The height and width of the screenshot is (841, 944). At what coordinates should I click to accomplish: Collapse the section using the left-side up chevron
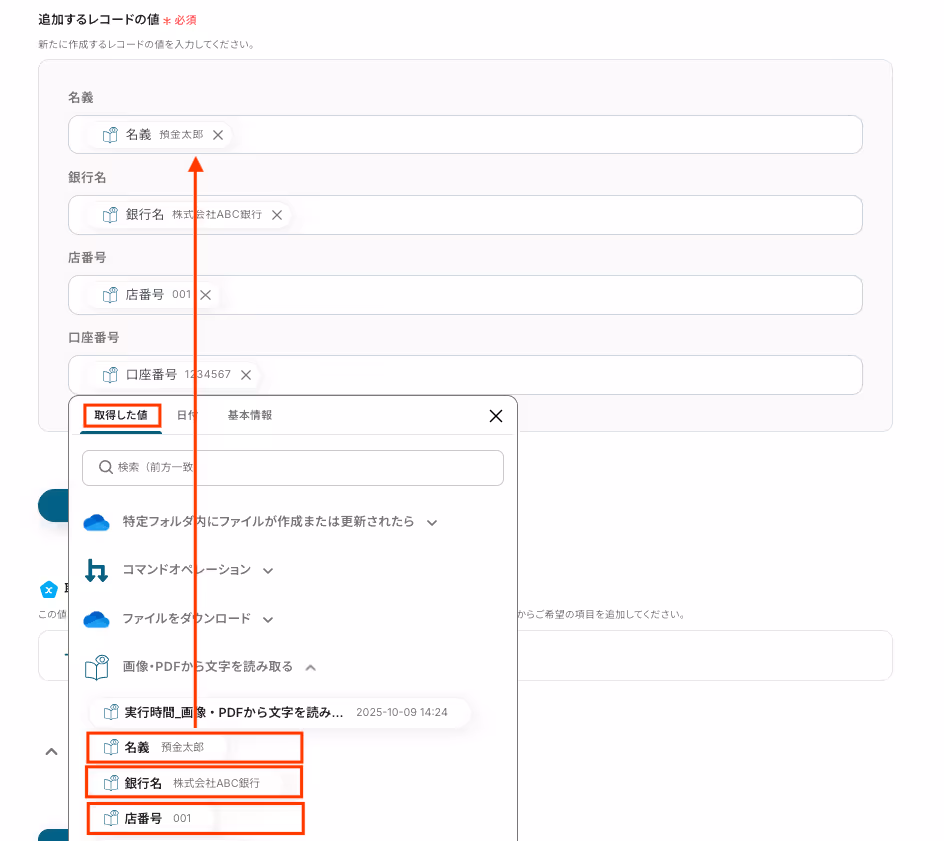point(52,752)
